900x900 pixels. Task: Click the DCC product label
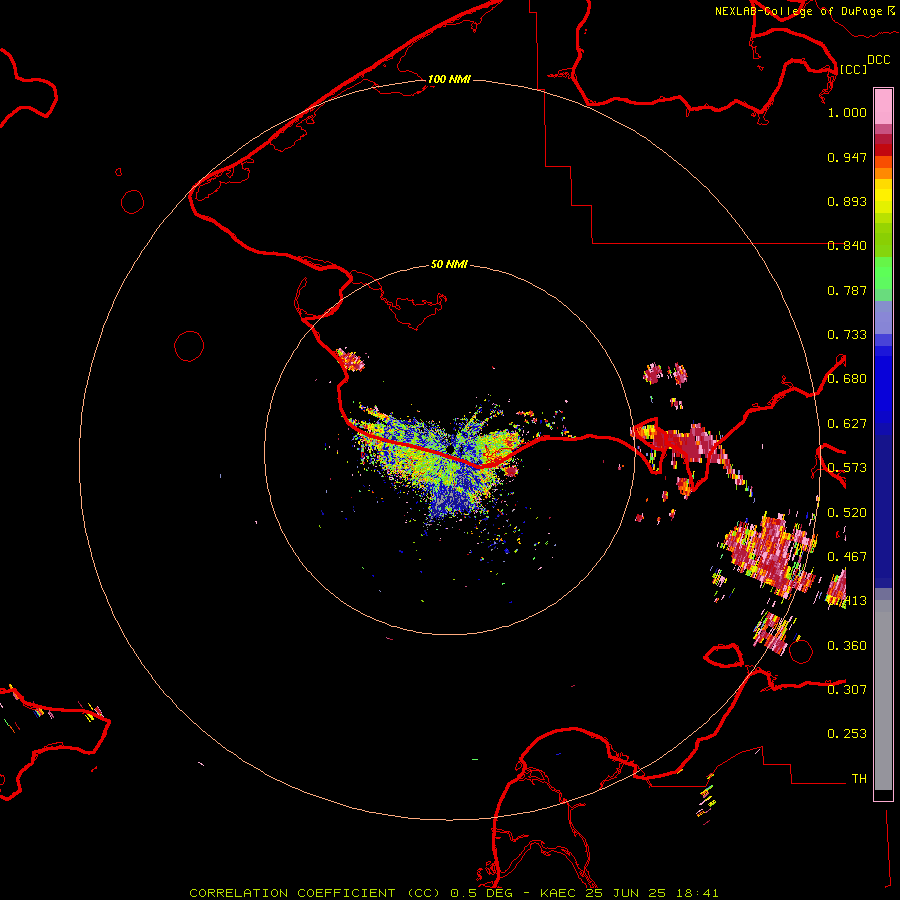click(x=879, y=60)
